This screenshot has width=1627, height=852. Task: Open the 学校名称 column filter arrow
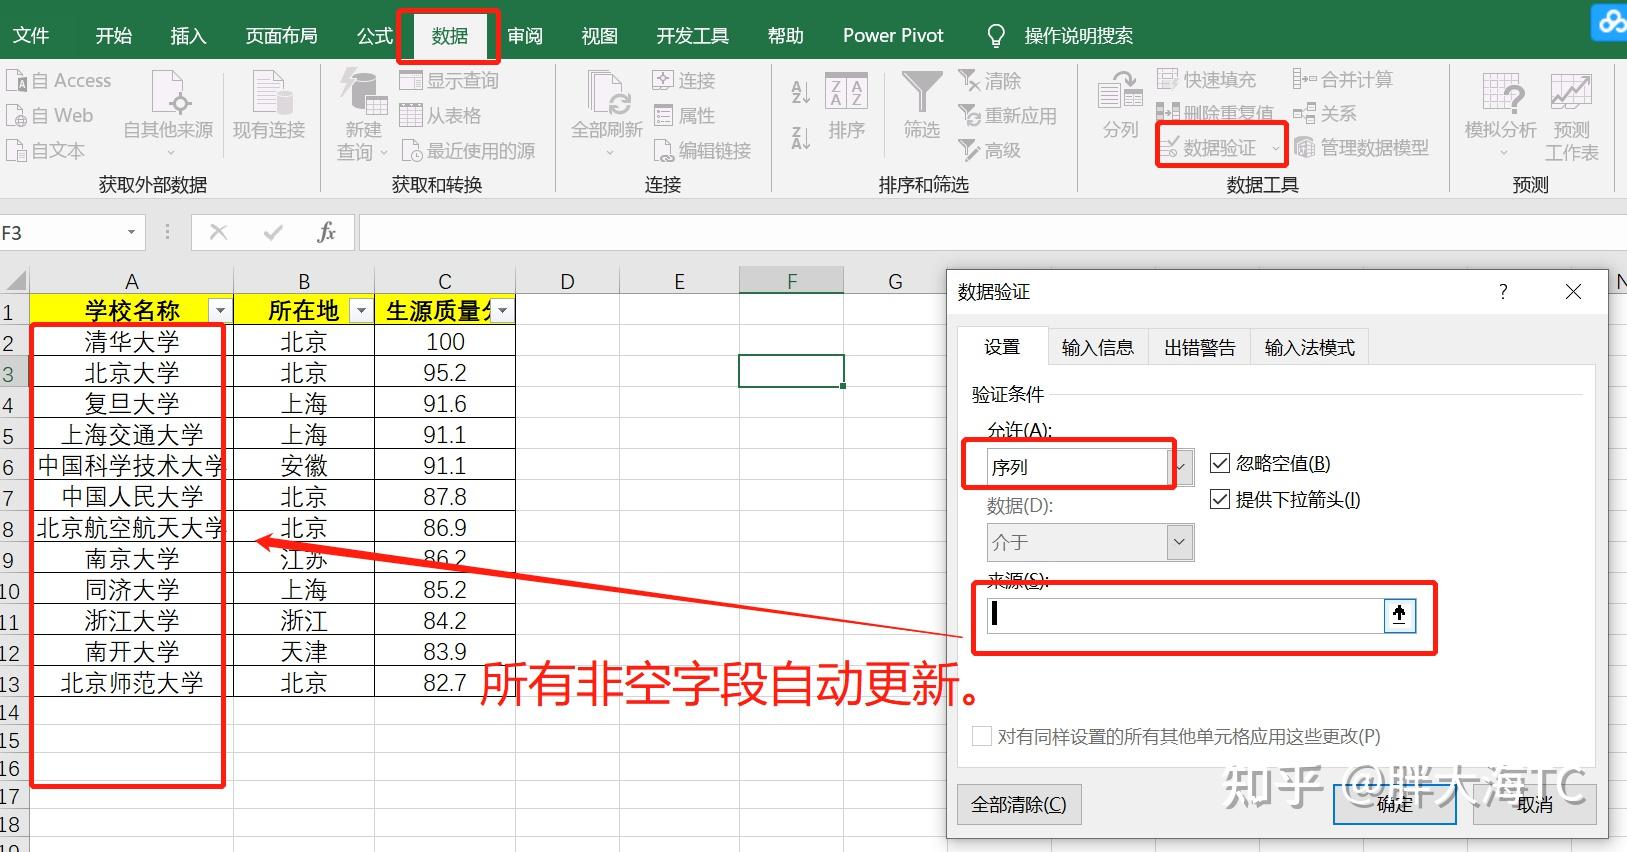pos(219,311)
